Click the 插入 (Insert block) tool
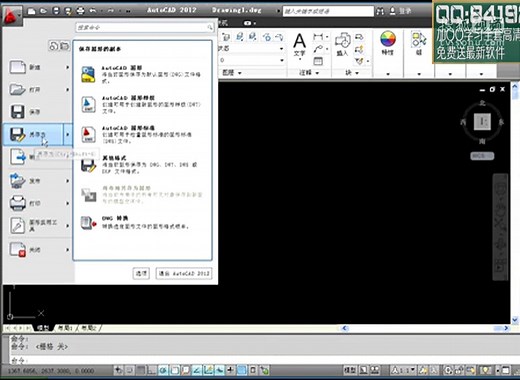Image resolution: width=520 pixels, height=380 pixels. (342, 44)
